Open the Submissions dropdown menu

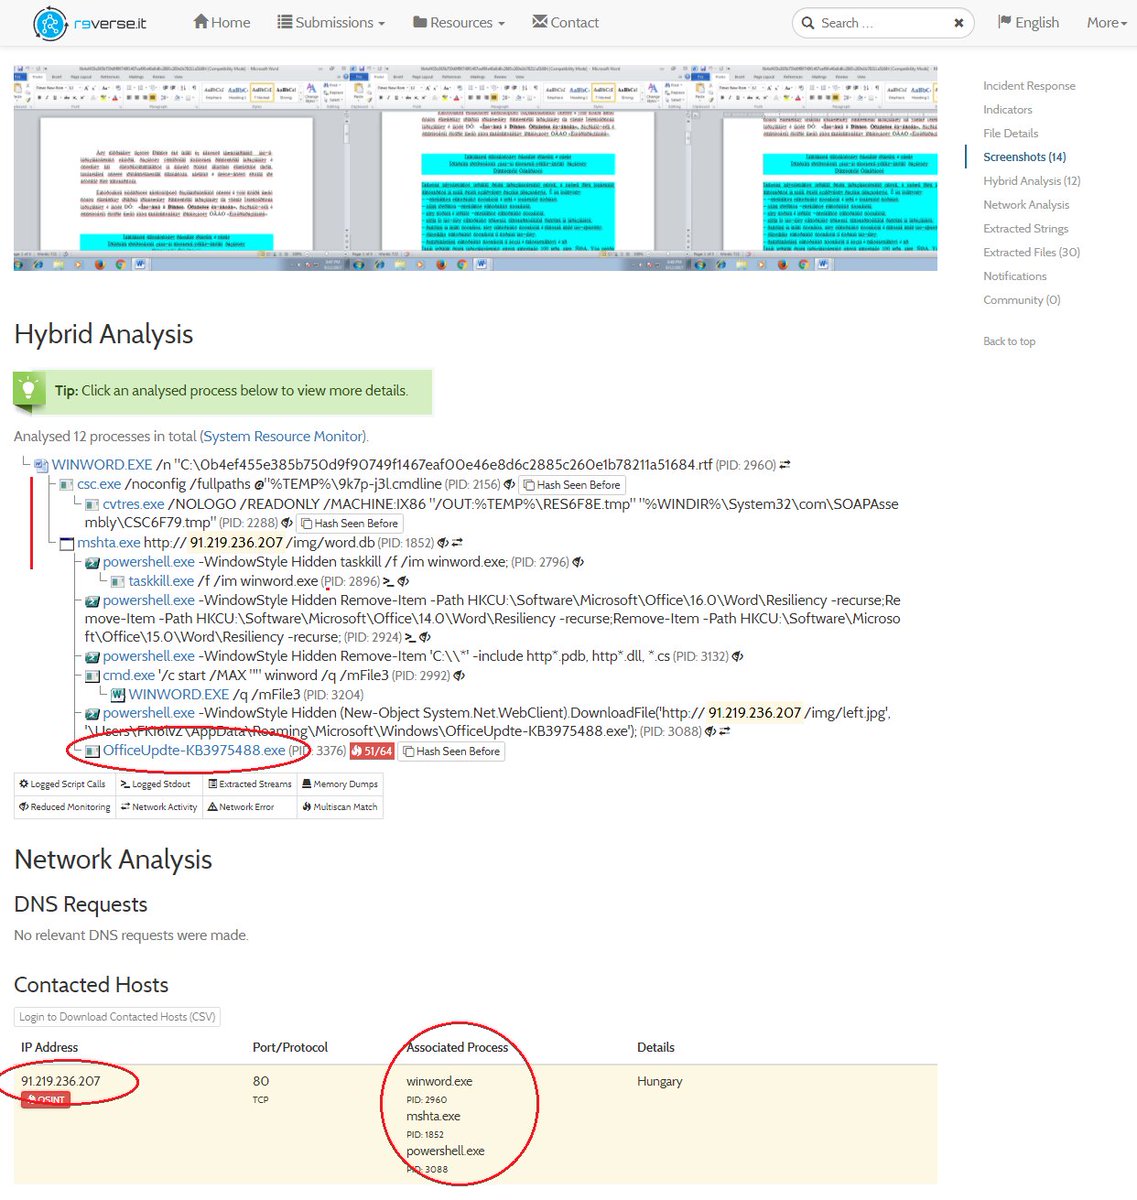coord(331,22)
